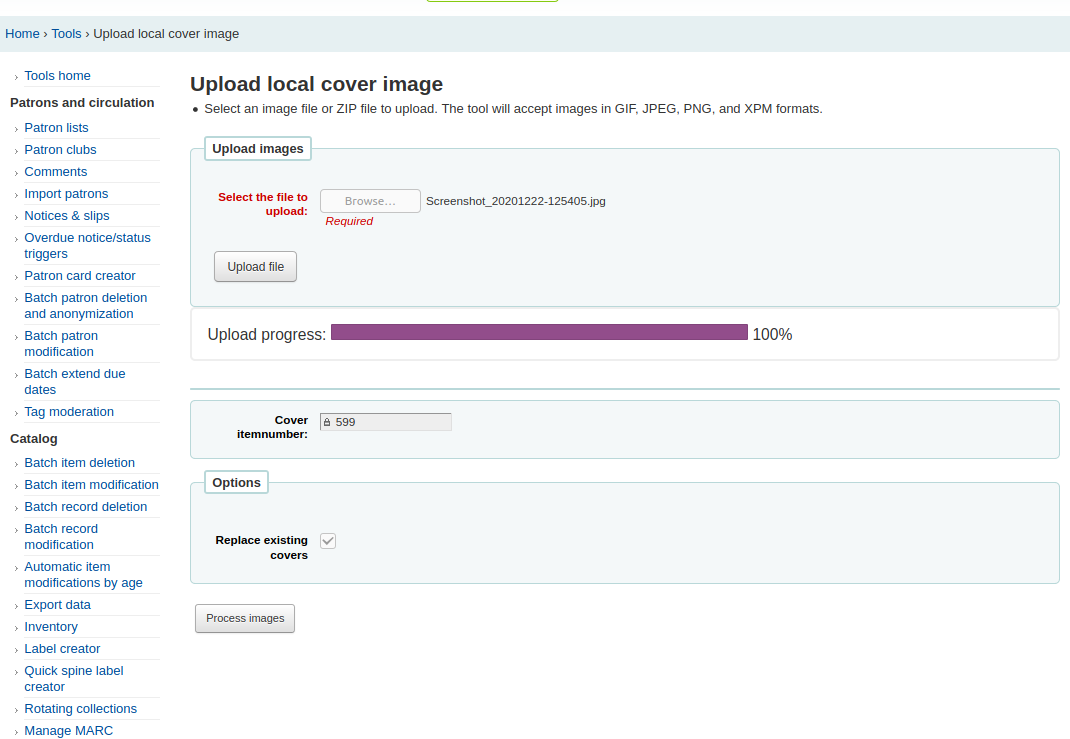
Task: Launch the Label creator
Action: 62,649
